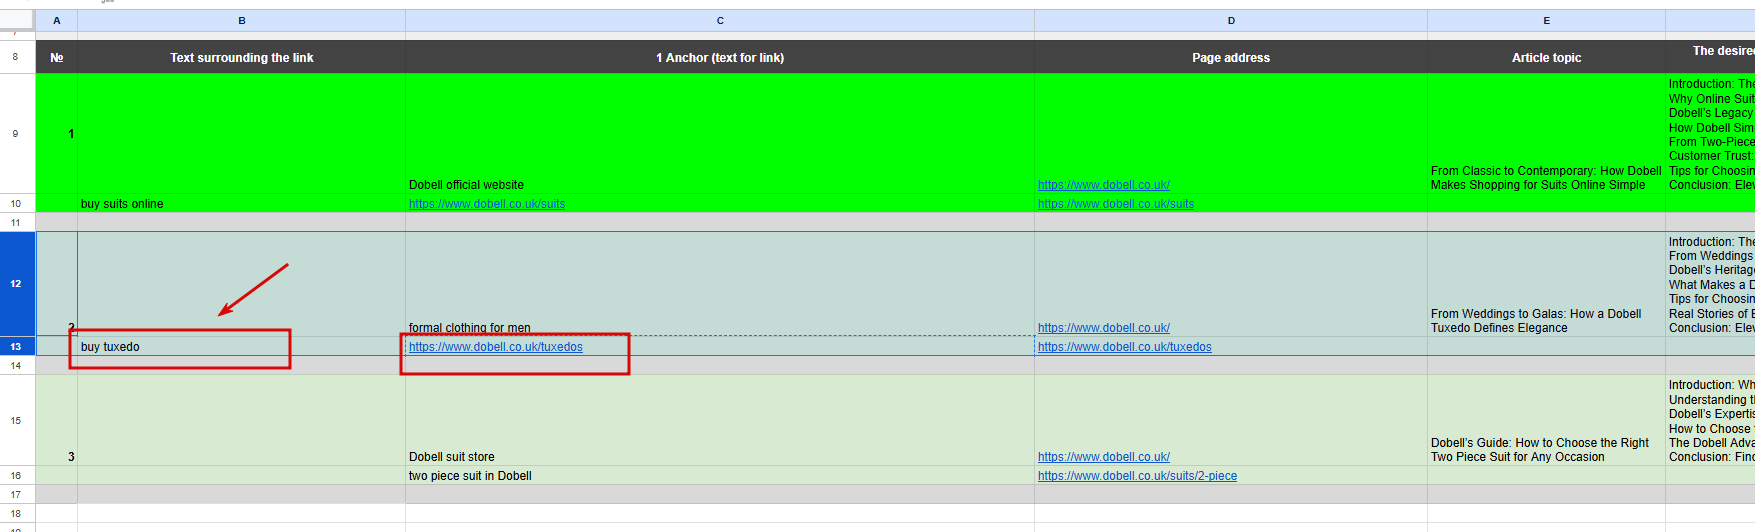Select row 16 header
Image resolution: width=1755 pixels, height=532 pixels.
(x=16, y=475)
